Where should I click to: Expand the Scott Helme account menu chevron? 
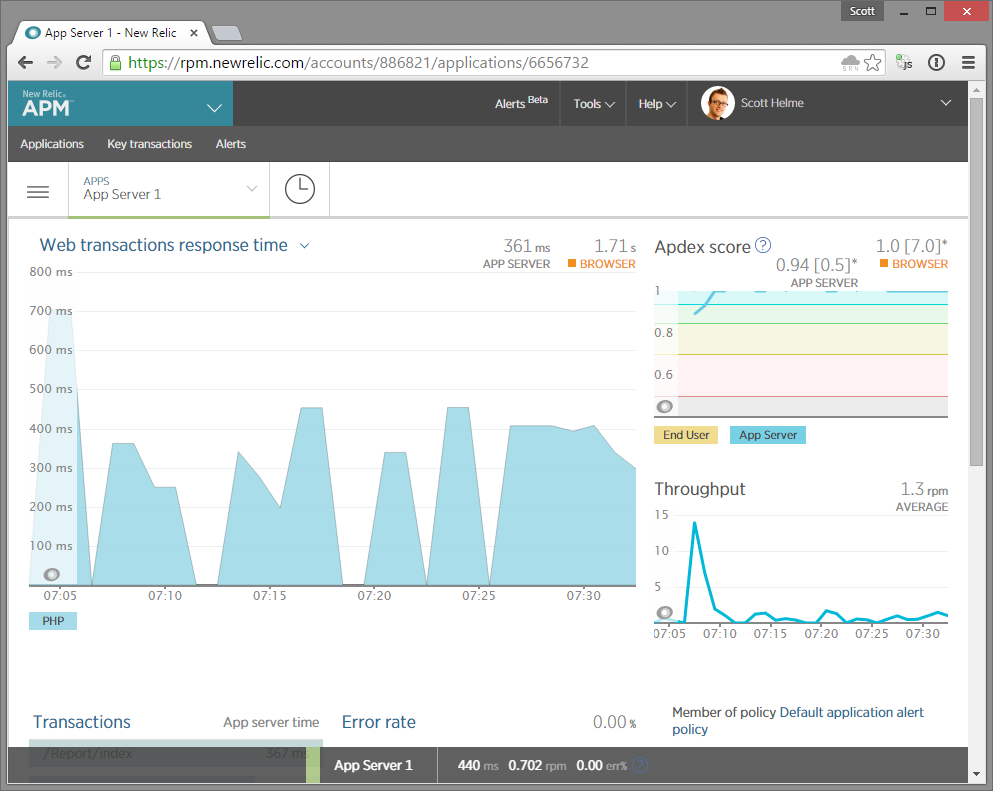coord(946,103)
